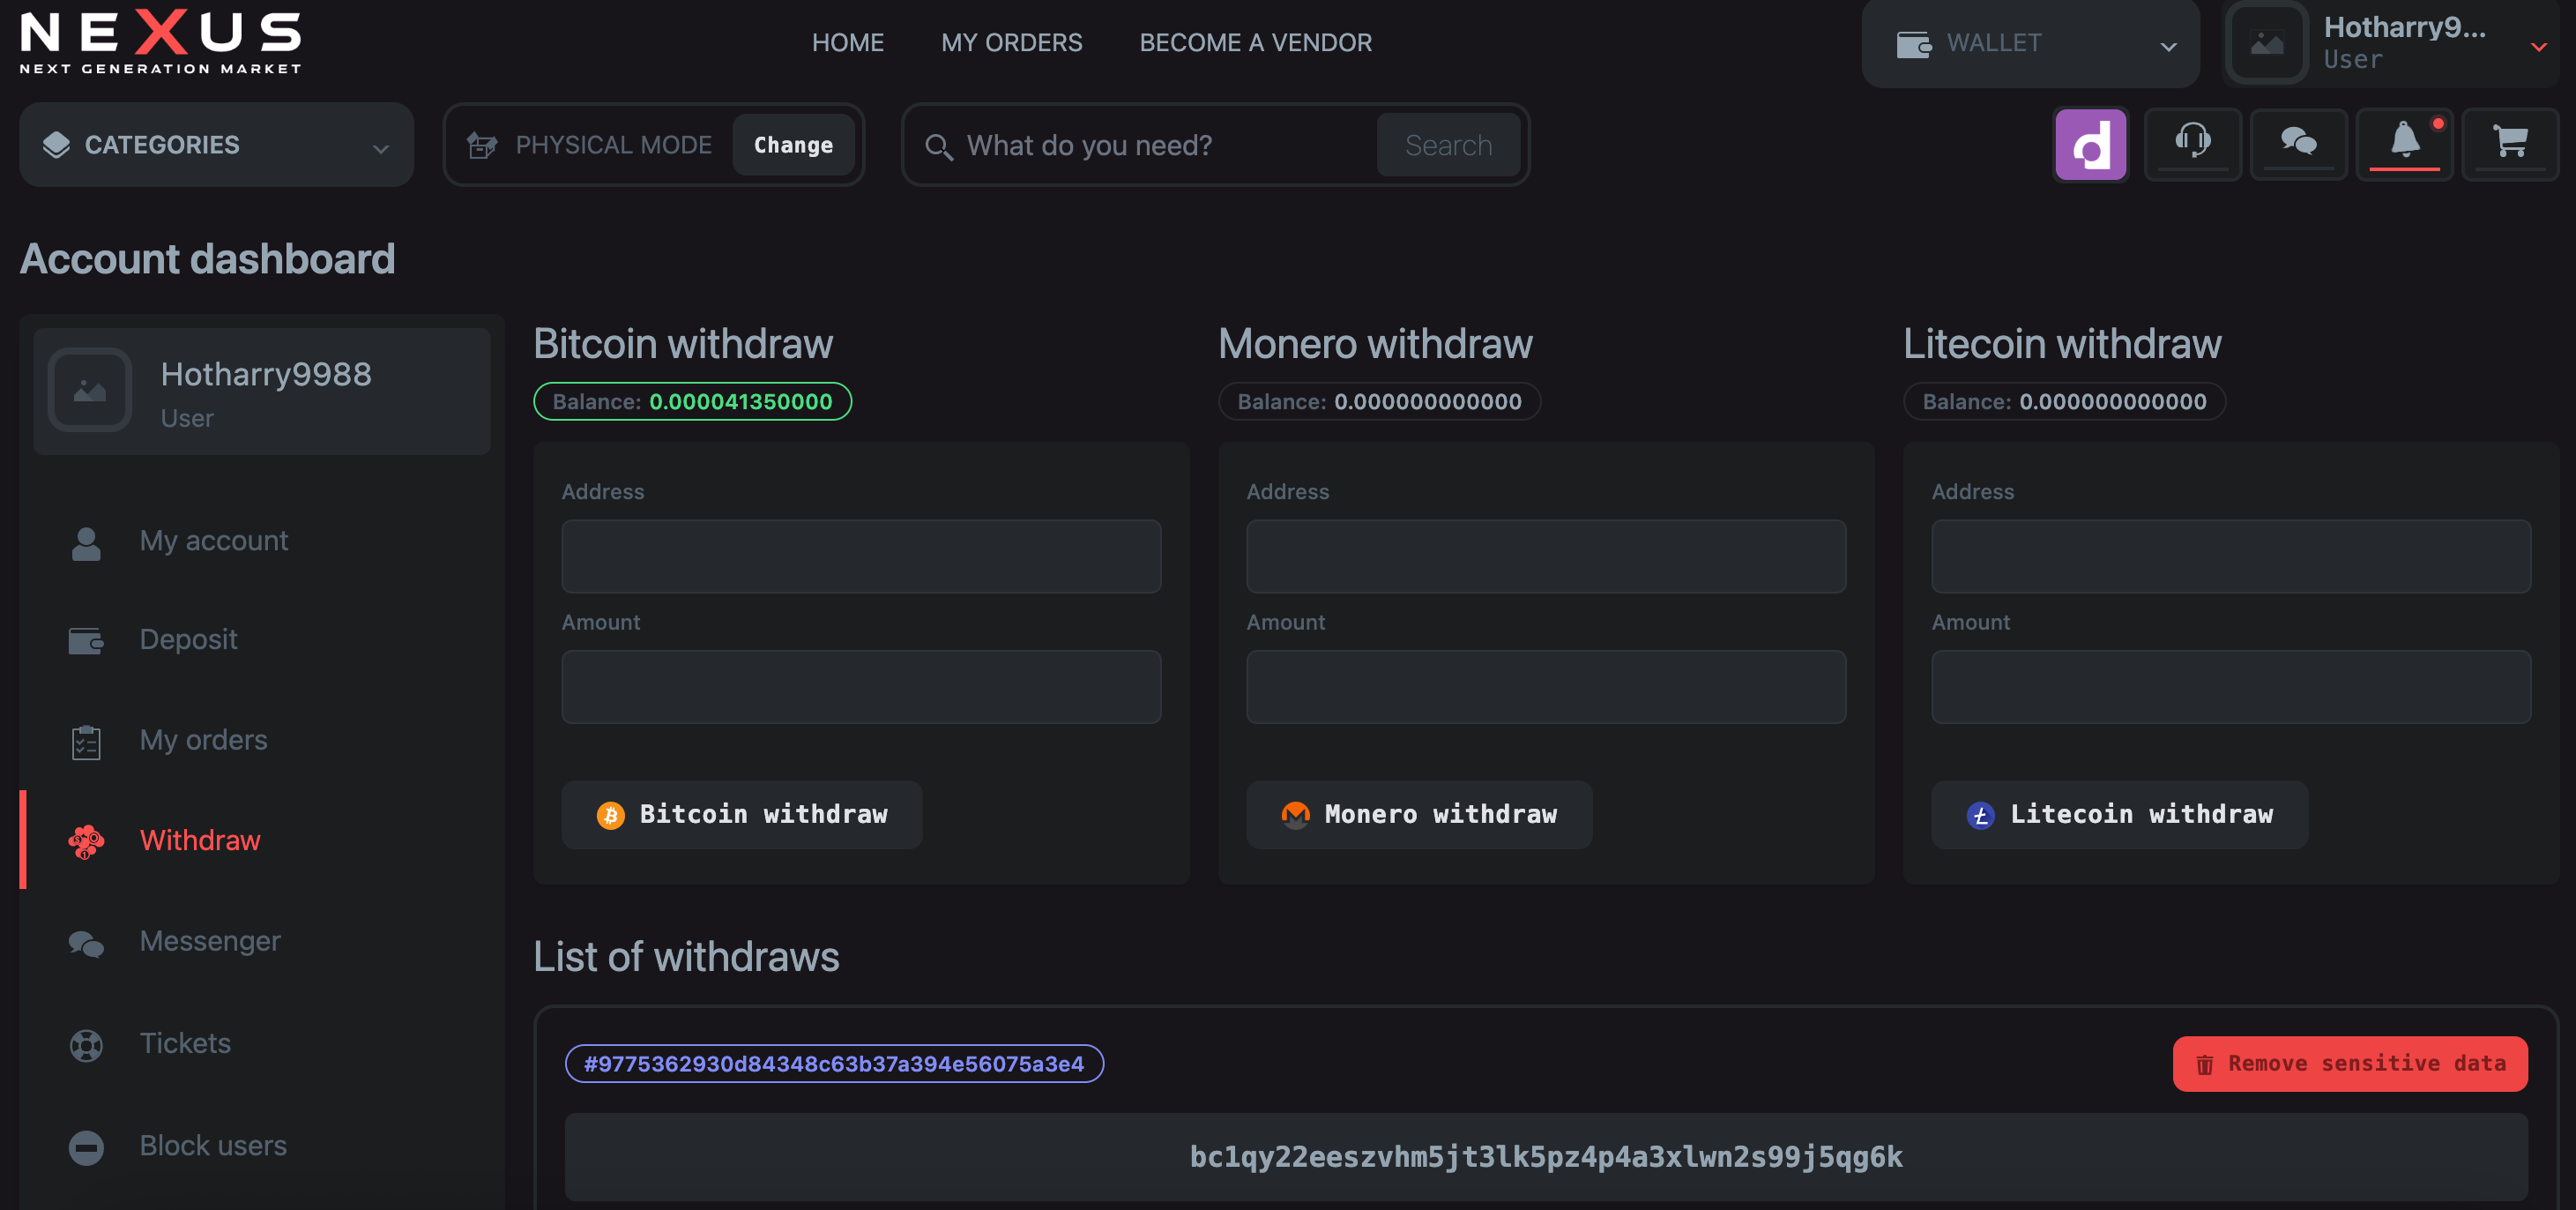Click the 'Account dashboard' heading
The image size is (2576, 1210).
[208, 259]
